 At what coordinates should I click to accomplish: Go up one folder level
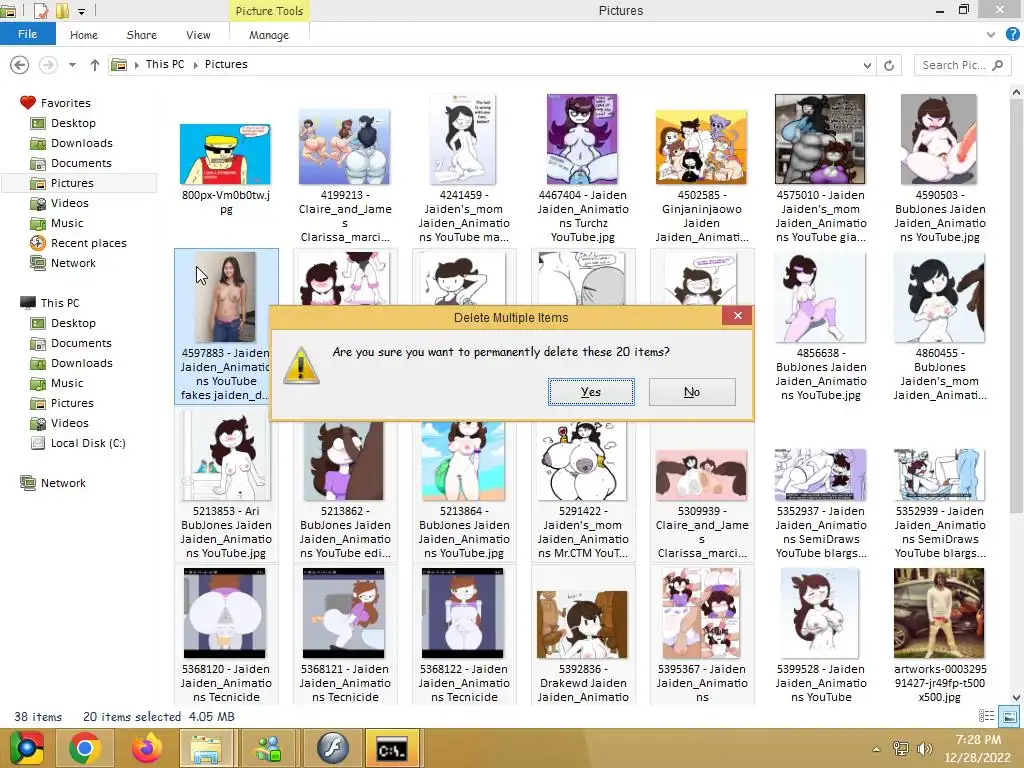[x=95, y=65]
